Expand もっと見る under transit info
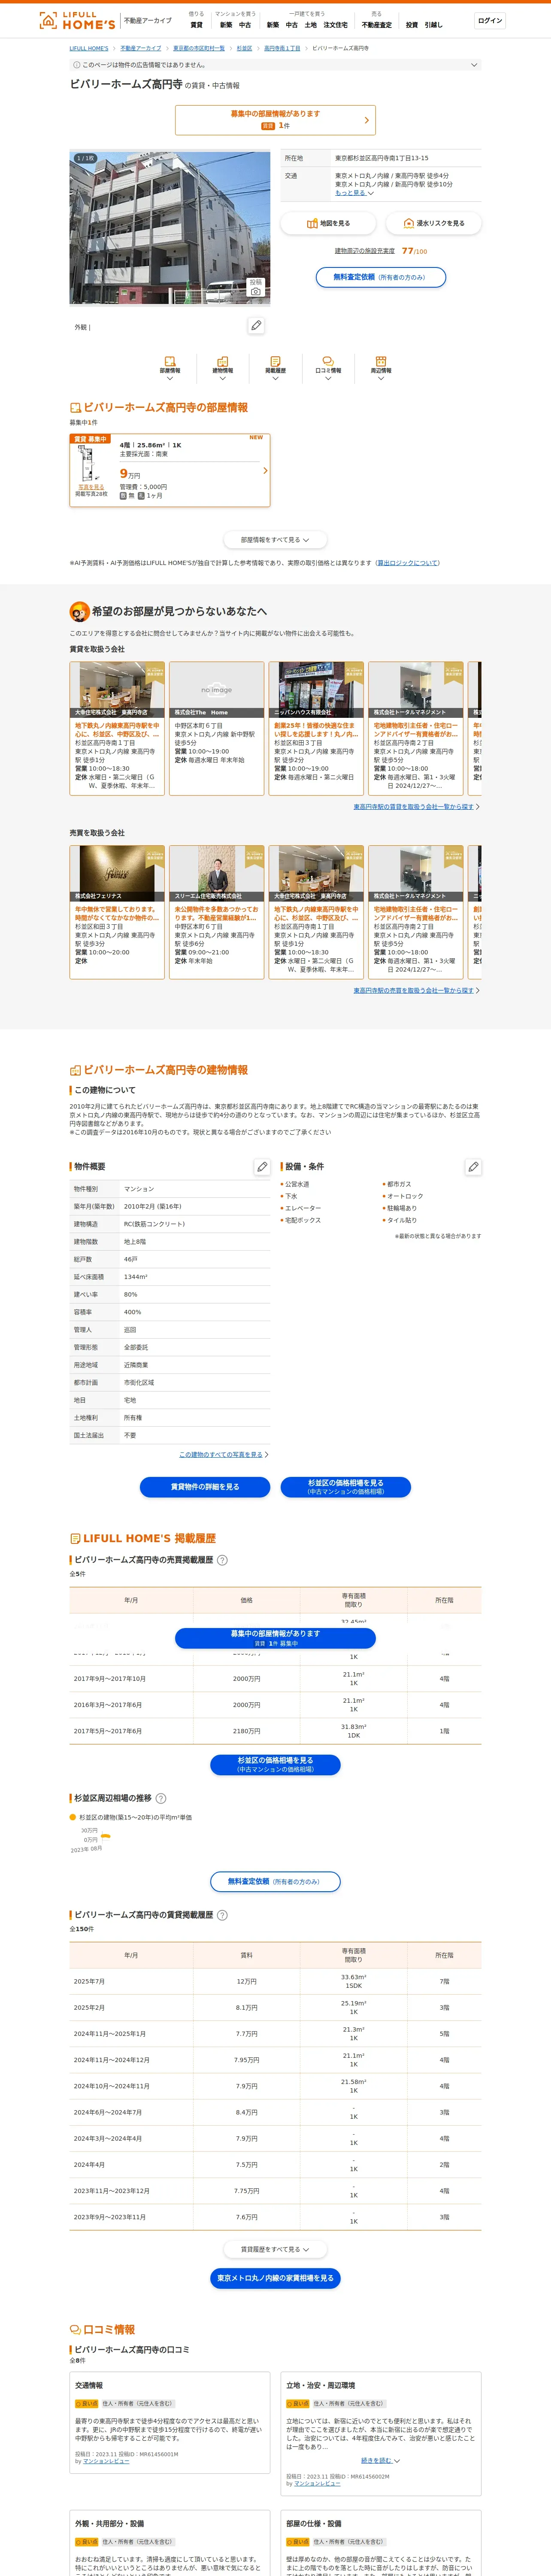This screenshot has width=551, height=2576. [x=354, y=193]
